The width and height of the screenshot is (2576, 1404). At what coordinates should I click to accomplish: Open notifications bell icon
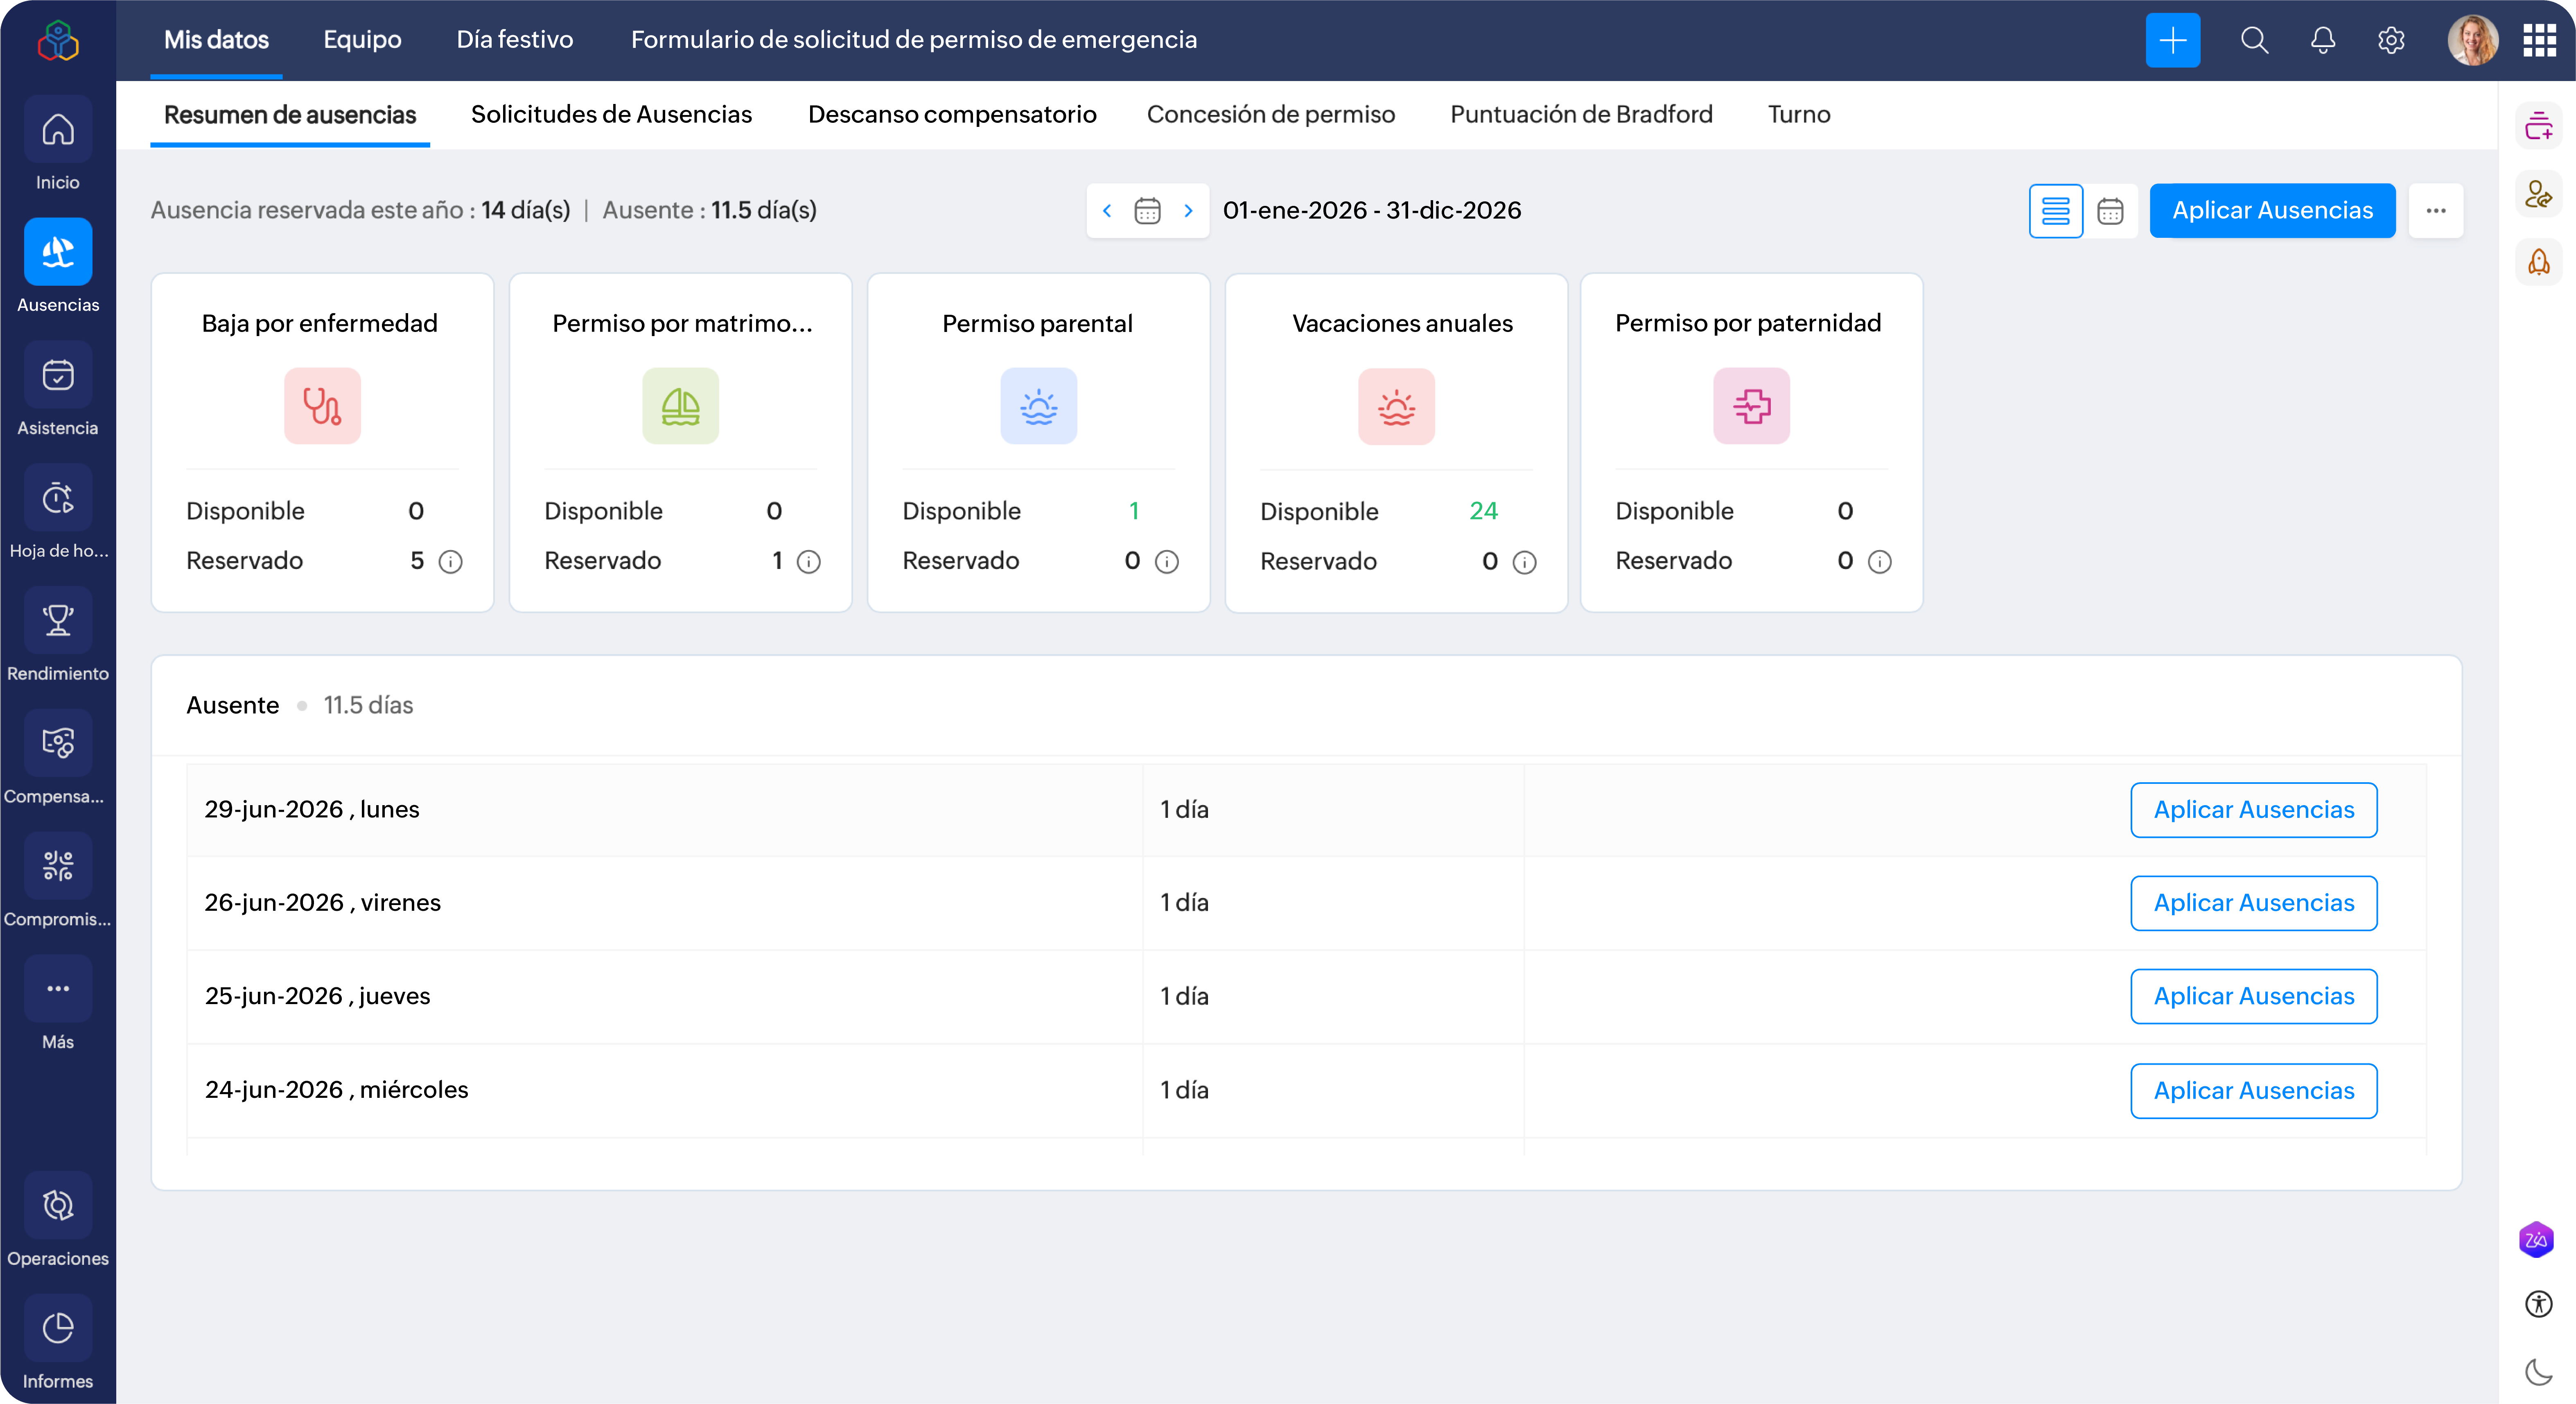pos(2323,40)
